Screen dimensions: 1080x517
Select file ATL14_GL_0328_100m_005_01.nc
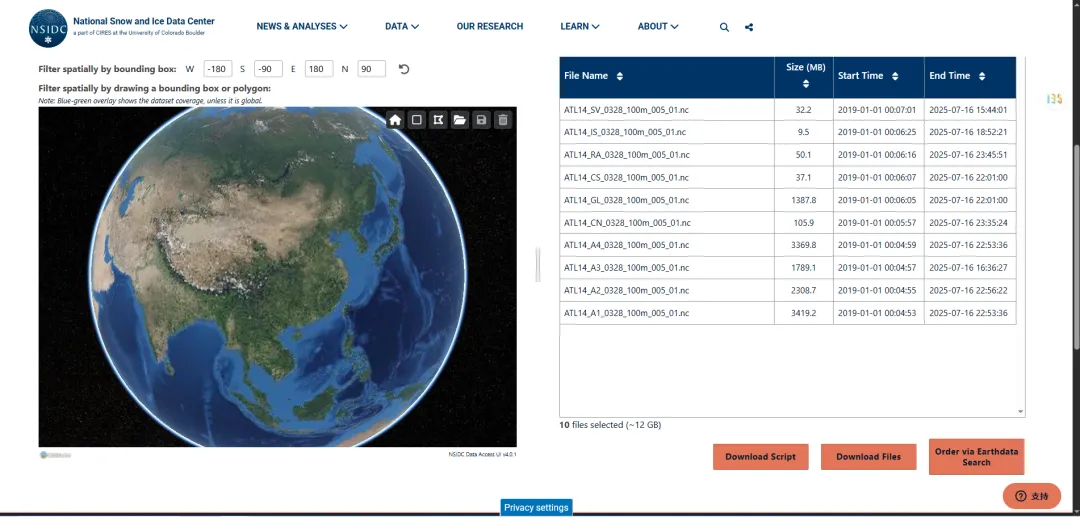pos(626,200)
